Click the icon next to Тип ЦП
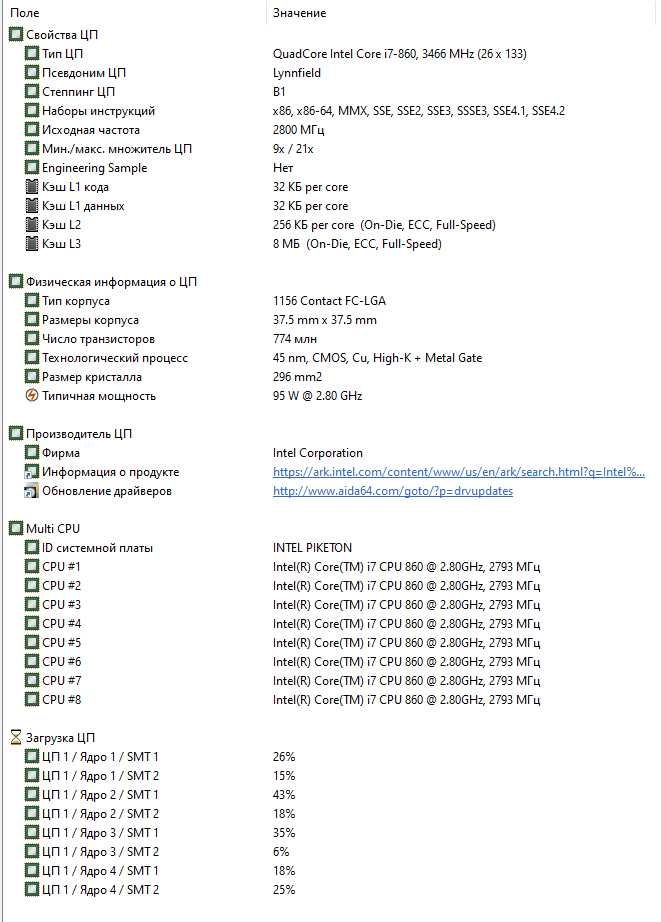This screenshot has height=922, width=661. click(32, 54)
